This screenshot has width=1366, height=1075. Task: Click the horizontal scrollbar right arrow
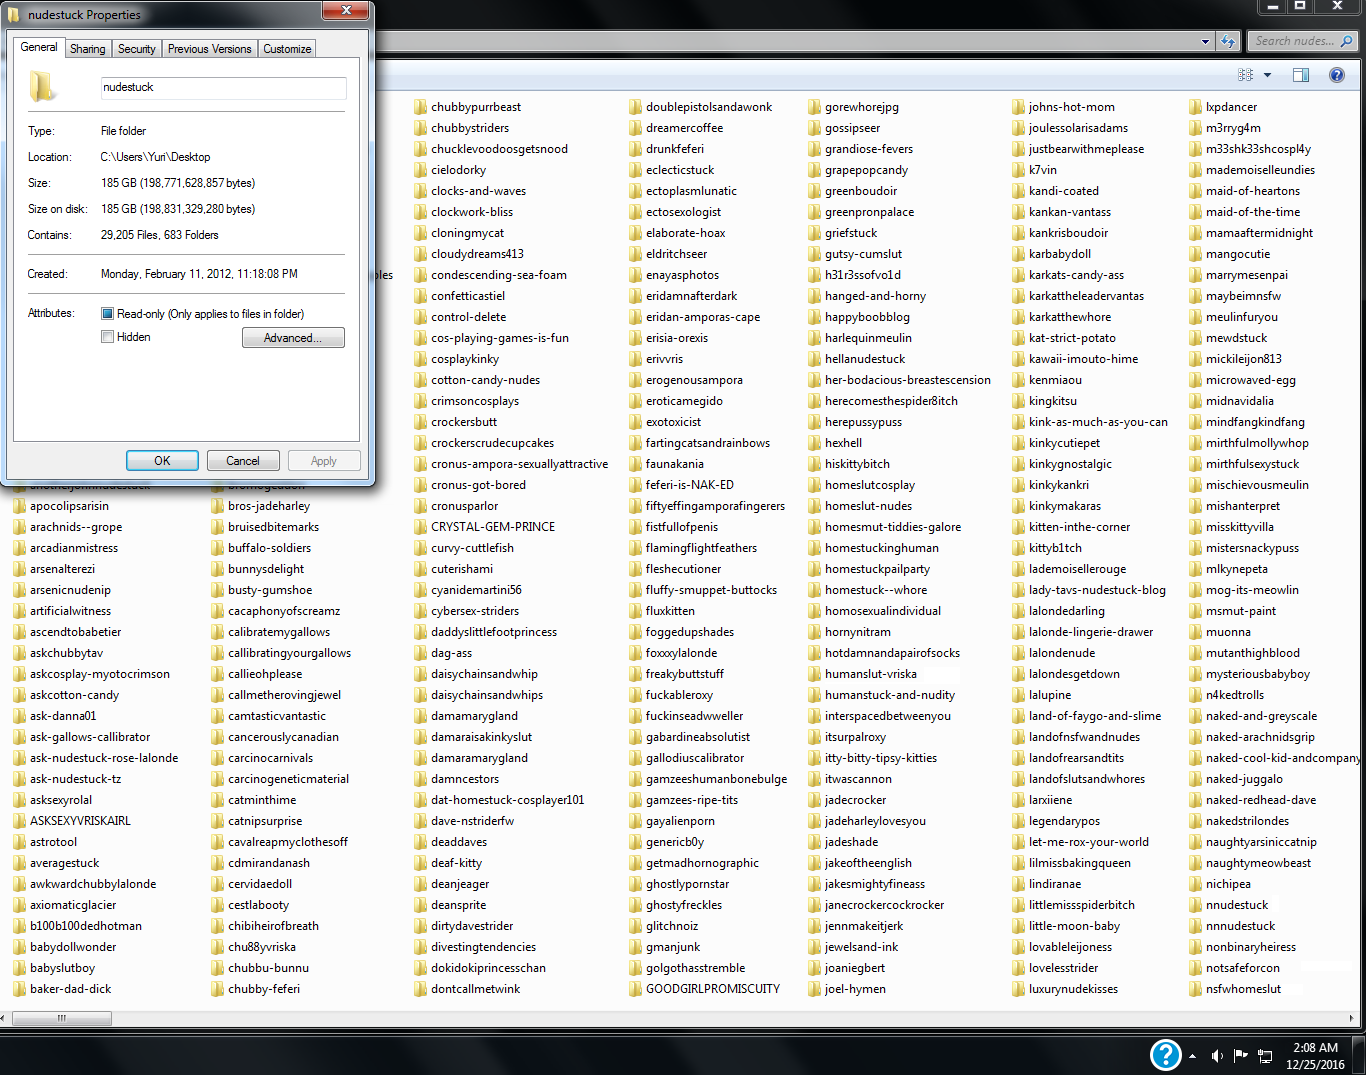click(x=1351, y=1018)
